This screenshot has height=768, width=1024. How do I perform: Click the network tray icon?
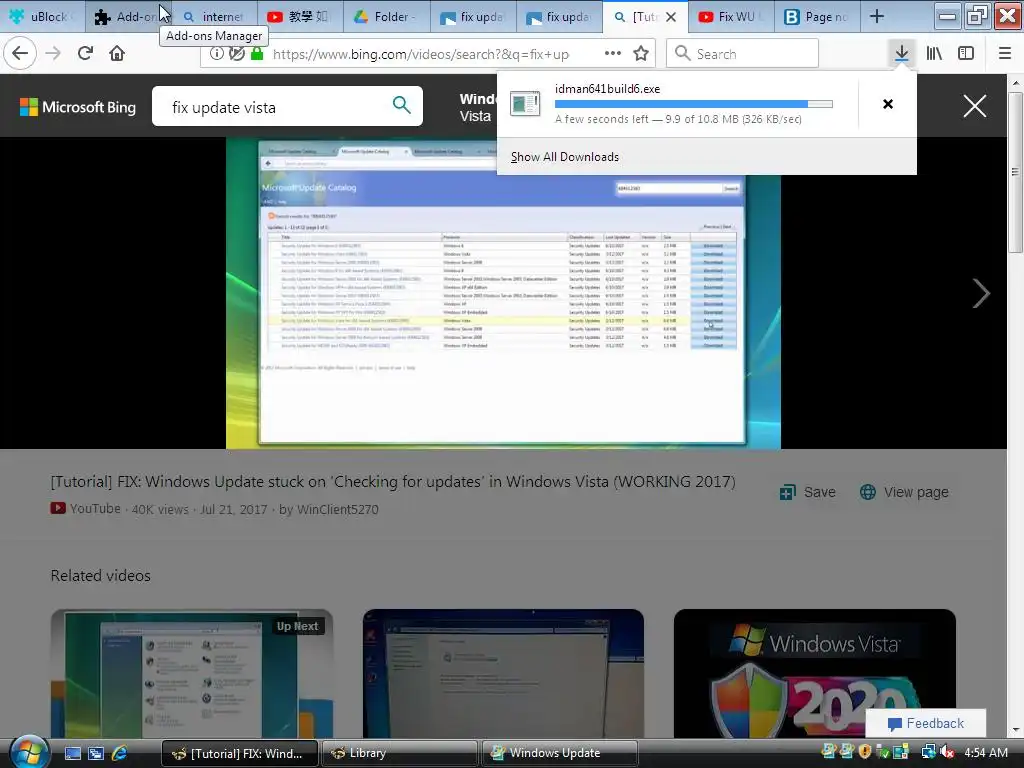(x=928, y=752)
